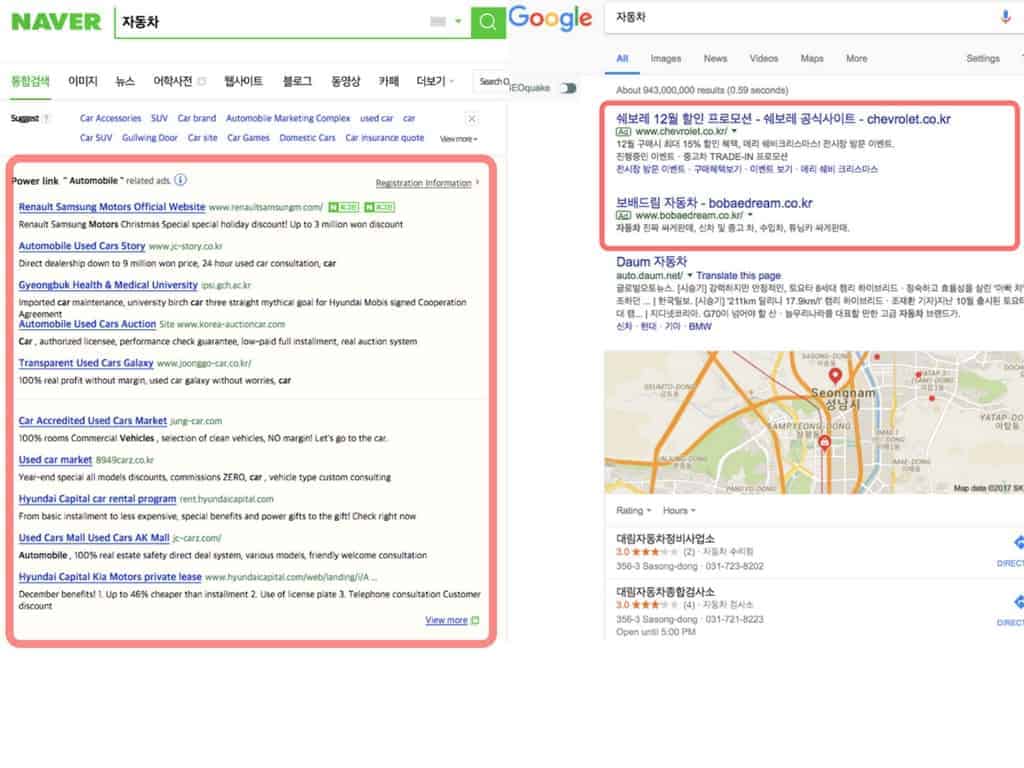Switch to the 블로그 tab
1024x768 pixels.
(297, 81)
